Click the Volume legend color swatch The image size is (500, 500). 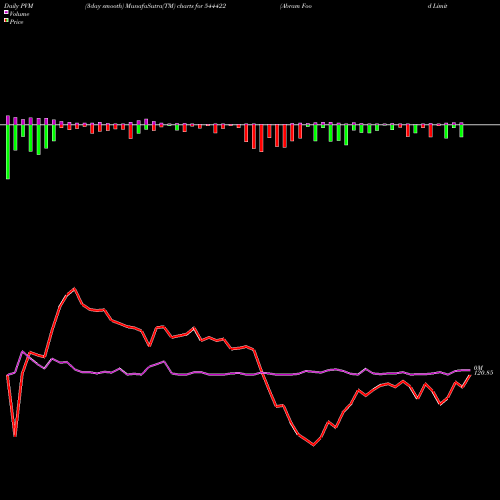tap(6, 12)
